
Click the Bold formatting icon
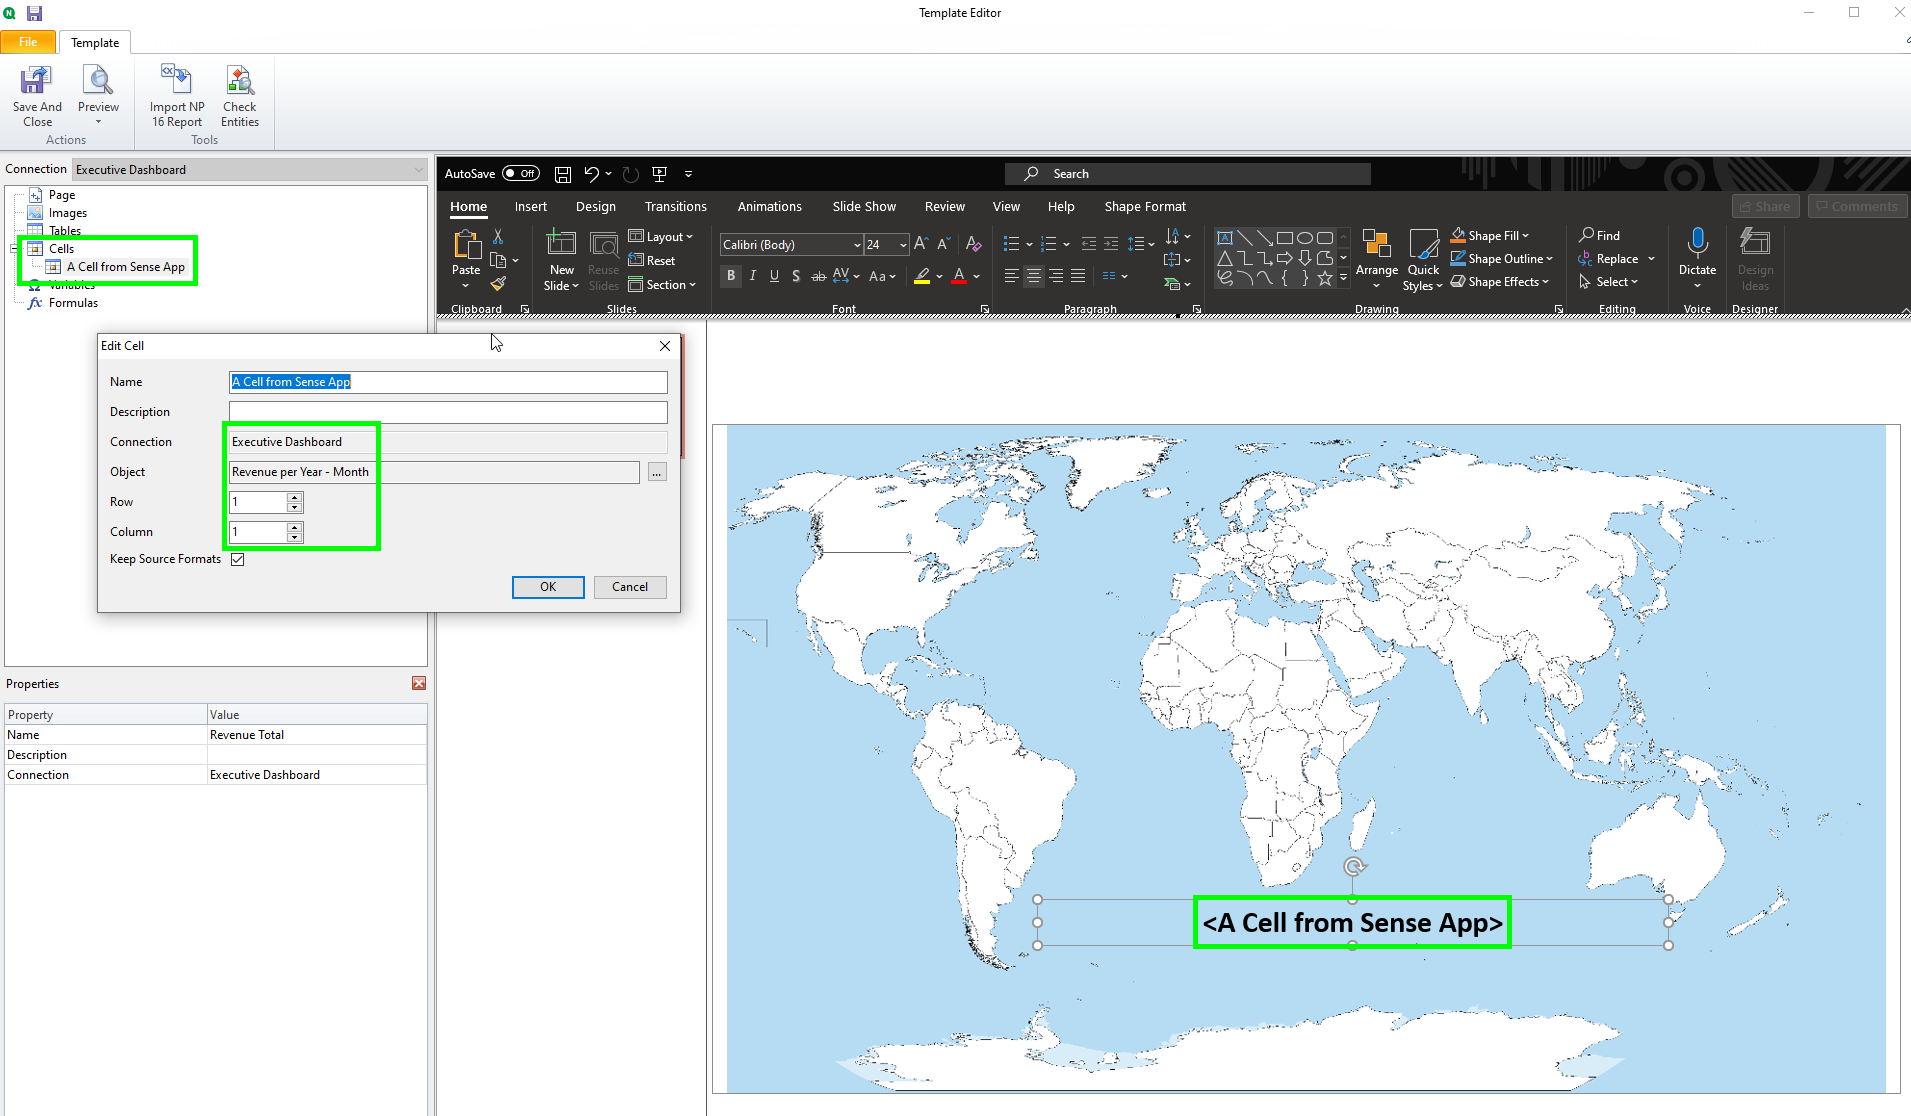(731, 276)
